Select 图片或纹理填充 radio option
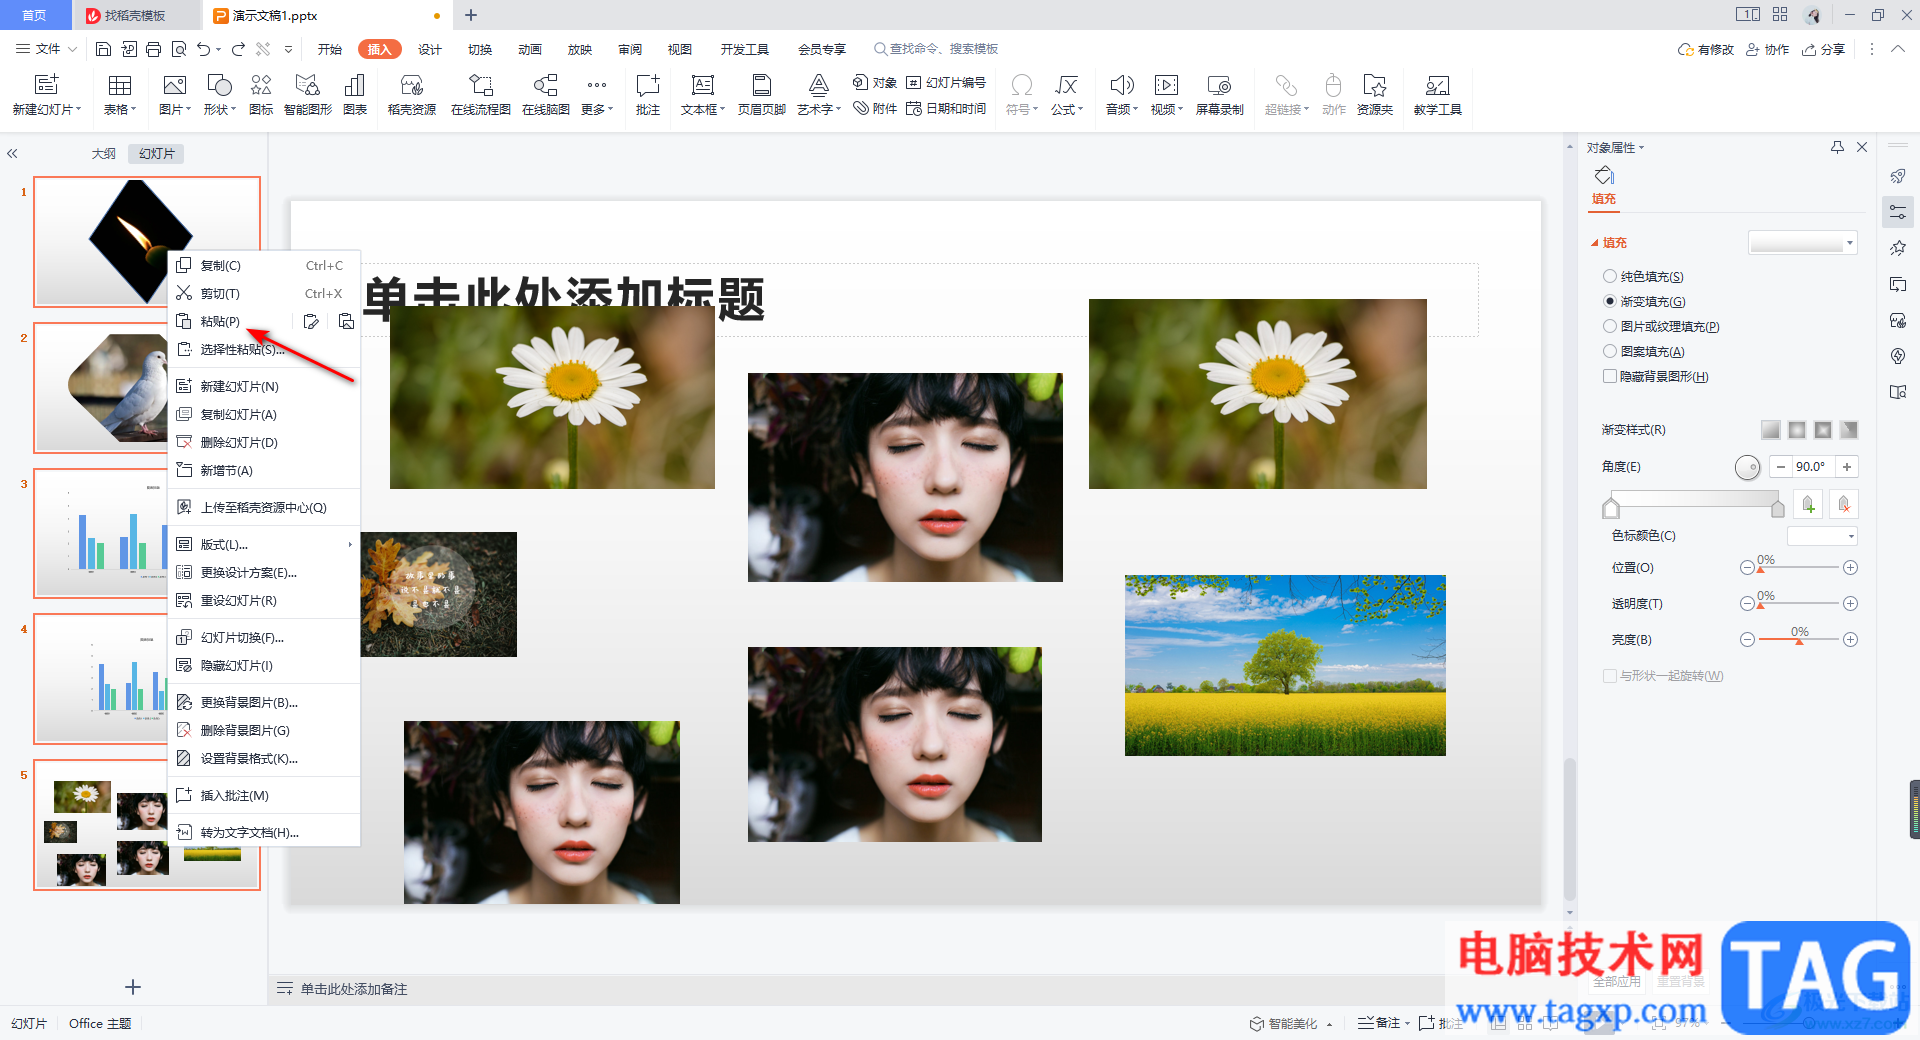Image resolution: width=1920 pixels, height=1040 pixels. coord(1610,326)
